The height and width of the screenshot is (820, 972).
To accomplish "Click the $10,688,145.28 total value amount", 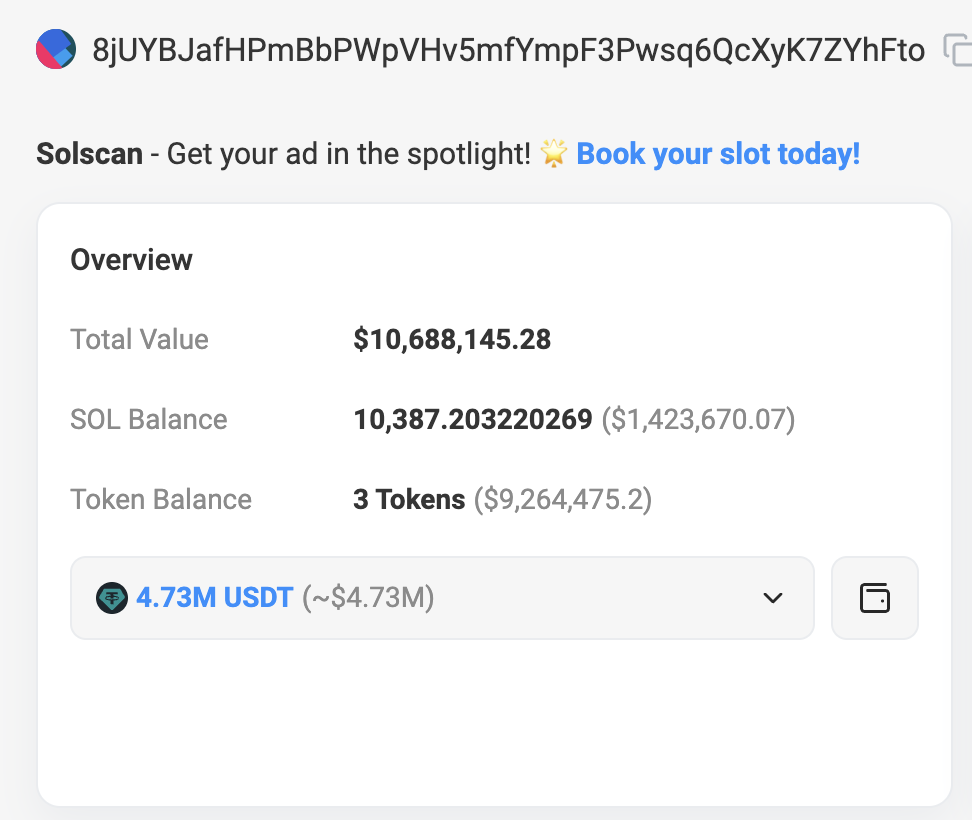I will (x=452, y=339).
